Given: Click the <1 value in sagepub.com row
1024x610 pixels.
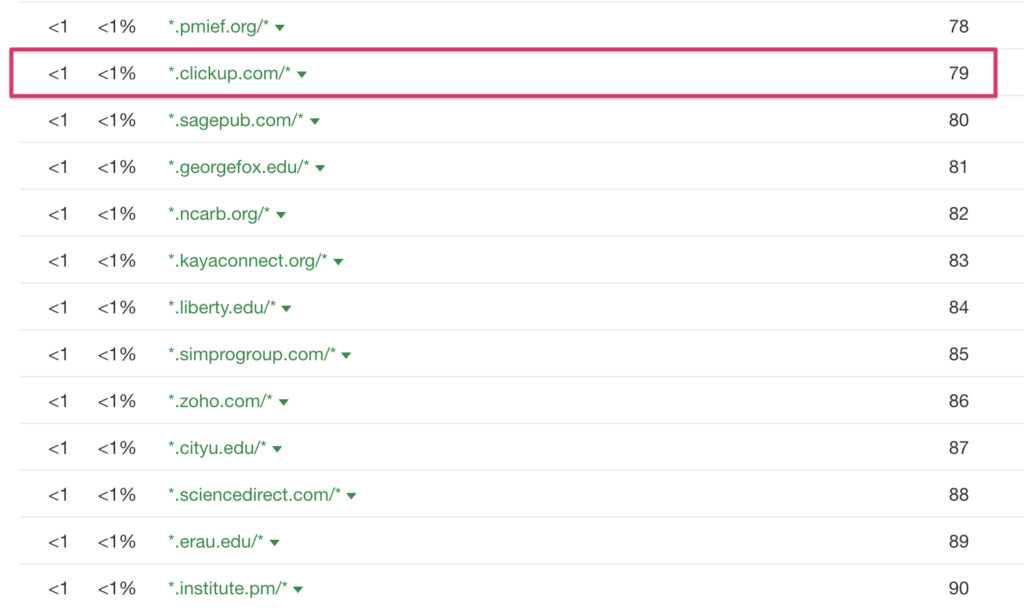Looking at the screenshot, I should [x=58, y=120].
